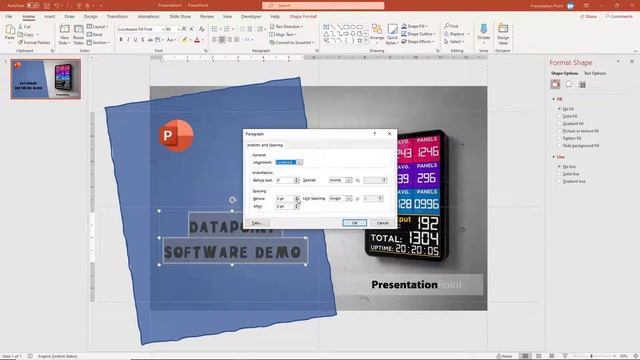The image size is (640, 360).
Task: Clear all formatting with the eraser A icon
Action: click(202, 29)
